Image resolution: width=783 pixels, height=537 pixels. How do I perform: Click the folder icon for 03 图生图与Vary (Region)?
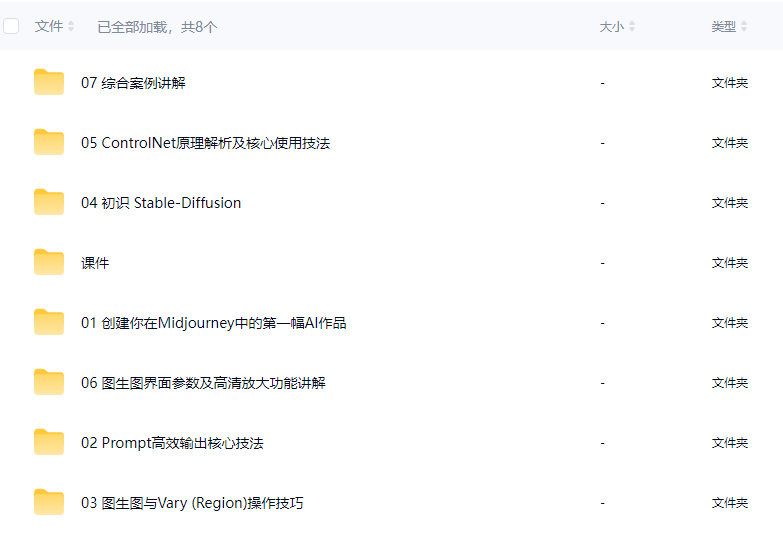[x=48, y=503]
